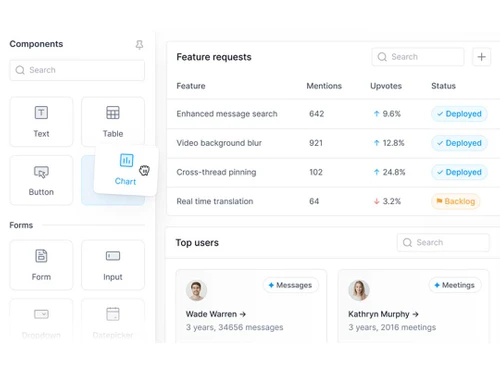Click the Mentions column header

pyautogui.click(x=324, y=86)
